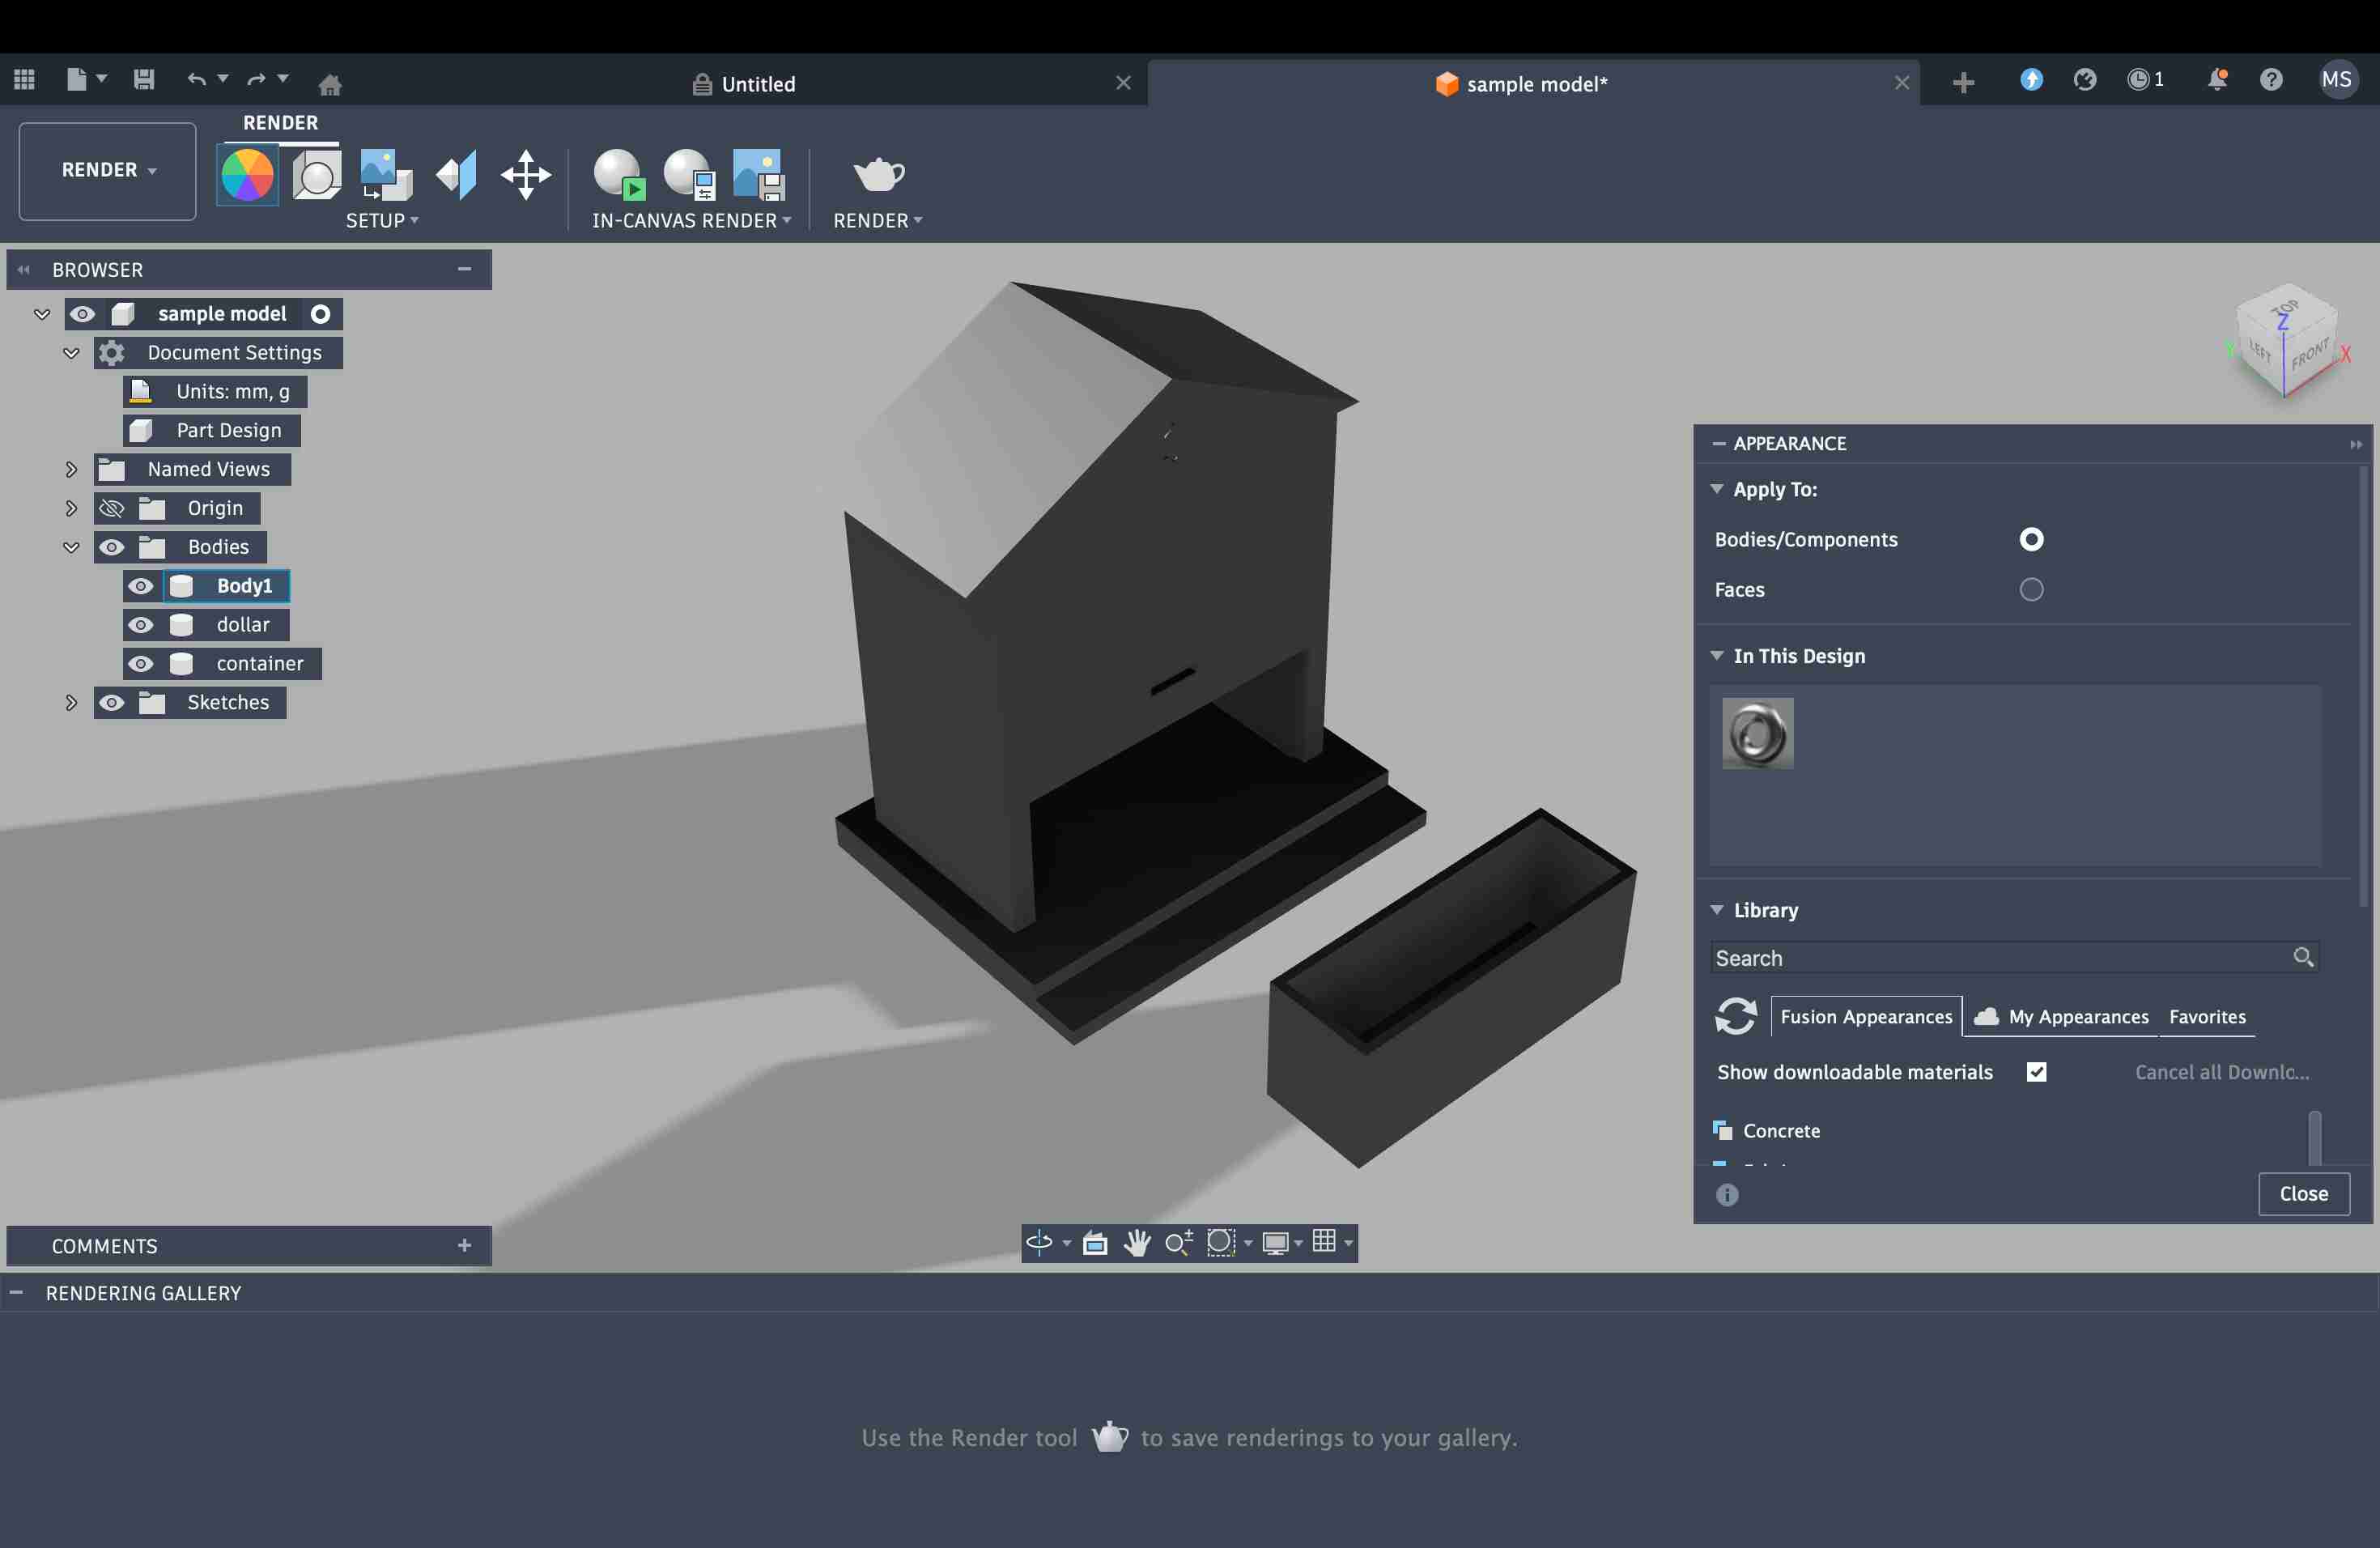This screenshot has height=1548, width=2380.
Task: Click the Render teapot icon
Action: [x=878, y=175]
